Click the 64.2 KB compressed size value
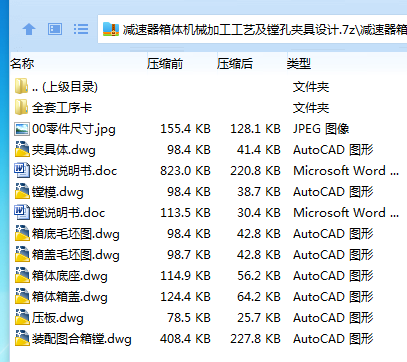407x362 pixels. [259, 297]
